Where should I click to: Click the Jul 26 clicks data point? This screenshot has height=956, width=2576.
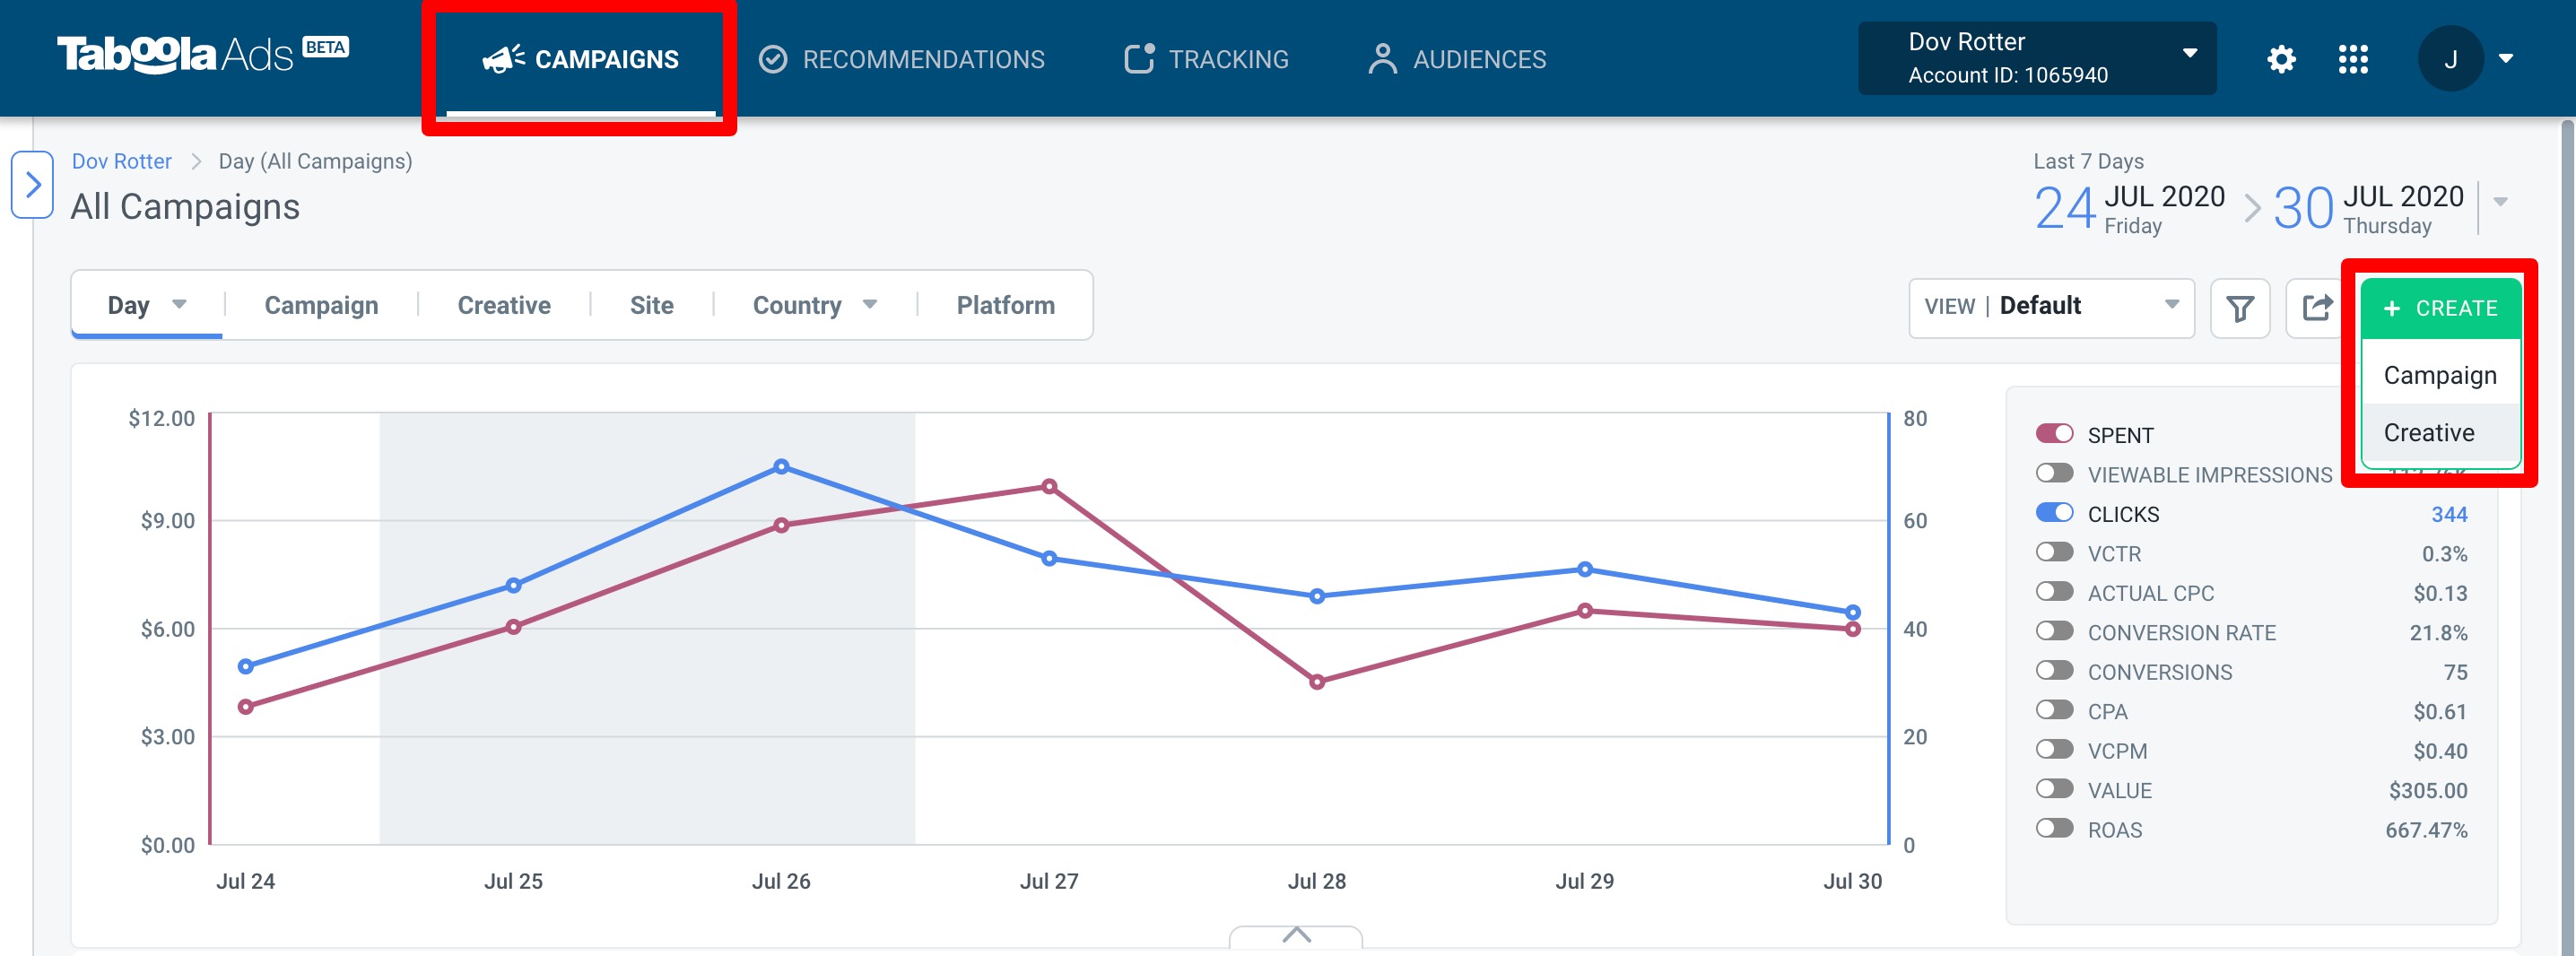[x=781, y=466]
